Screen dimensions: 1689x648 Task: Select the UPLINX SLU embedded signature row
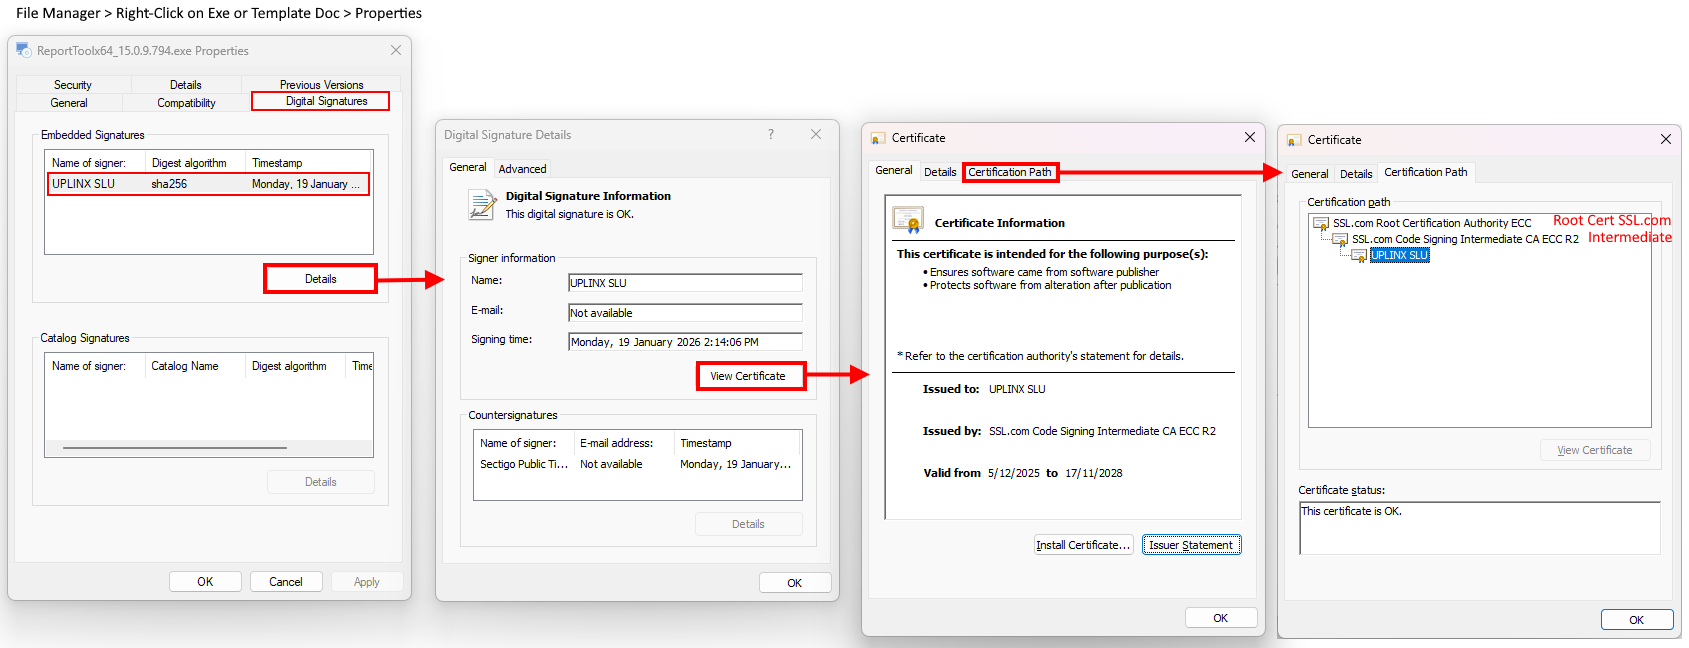208,184
